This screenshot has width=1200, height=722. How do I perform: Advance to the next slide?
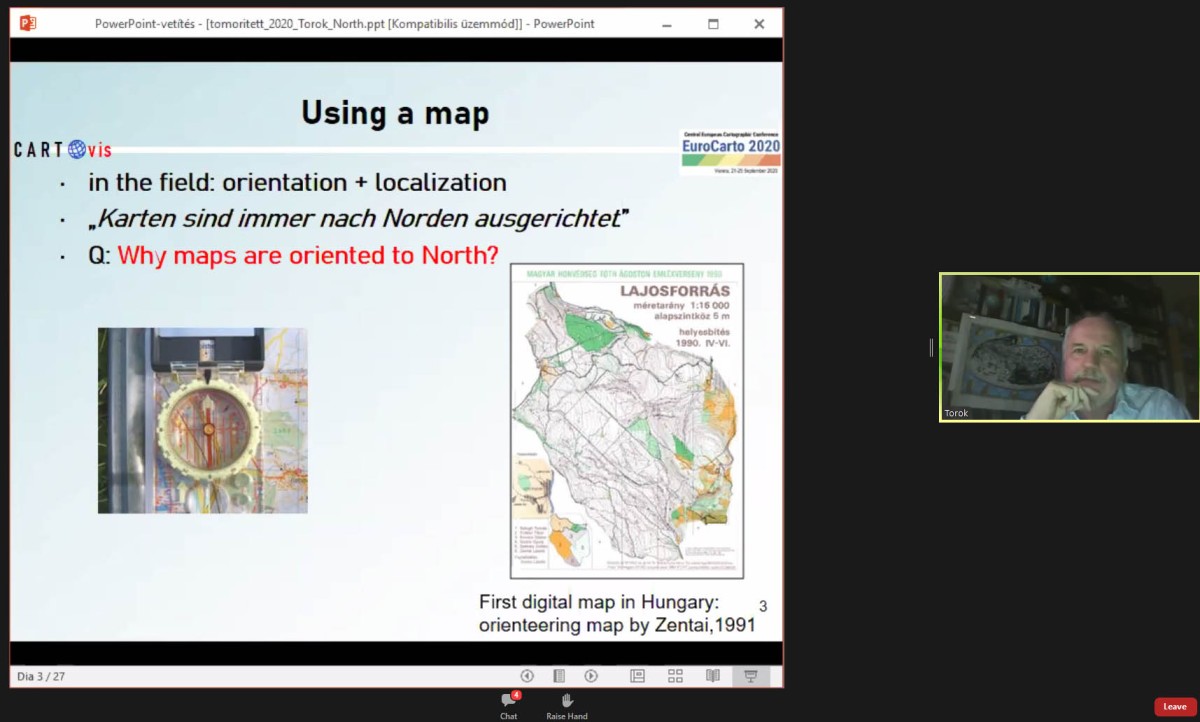click(591, 676)
